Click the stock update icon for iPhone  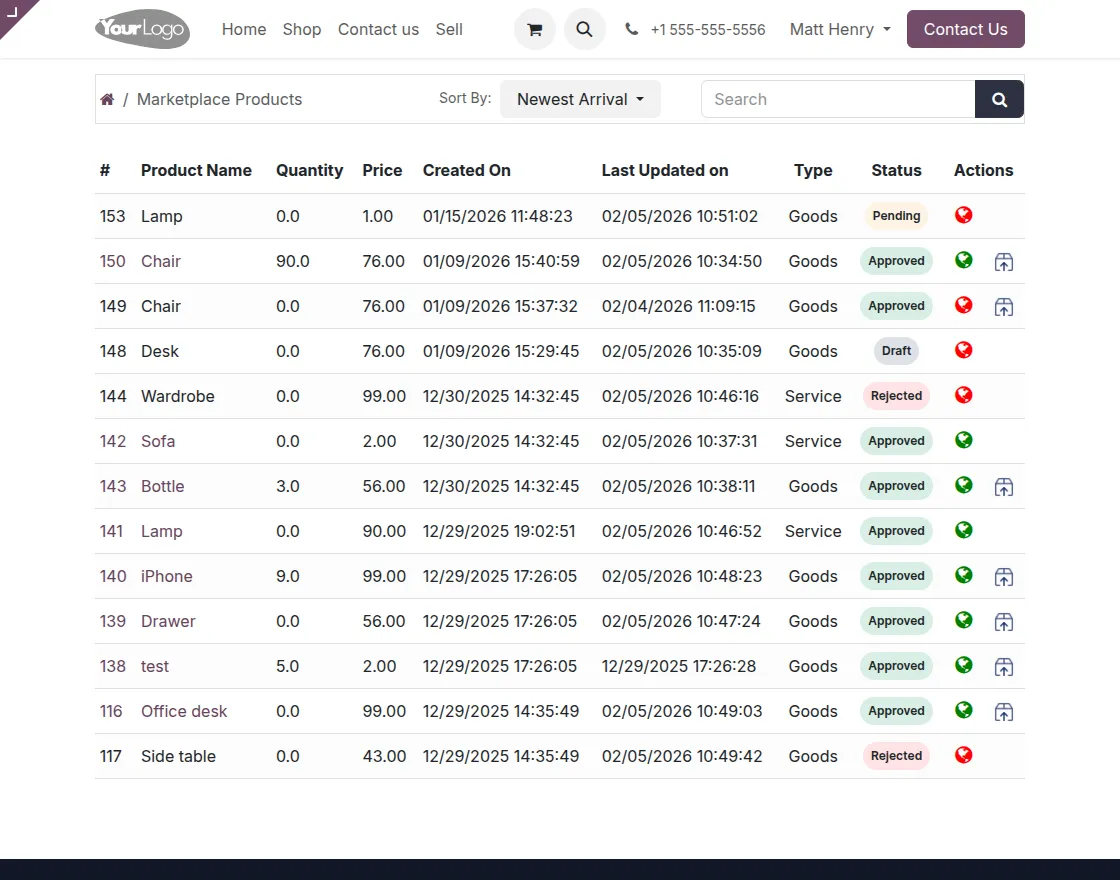(1004, 577)
